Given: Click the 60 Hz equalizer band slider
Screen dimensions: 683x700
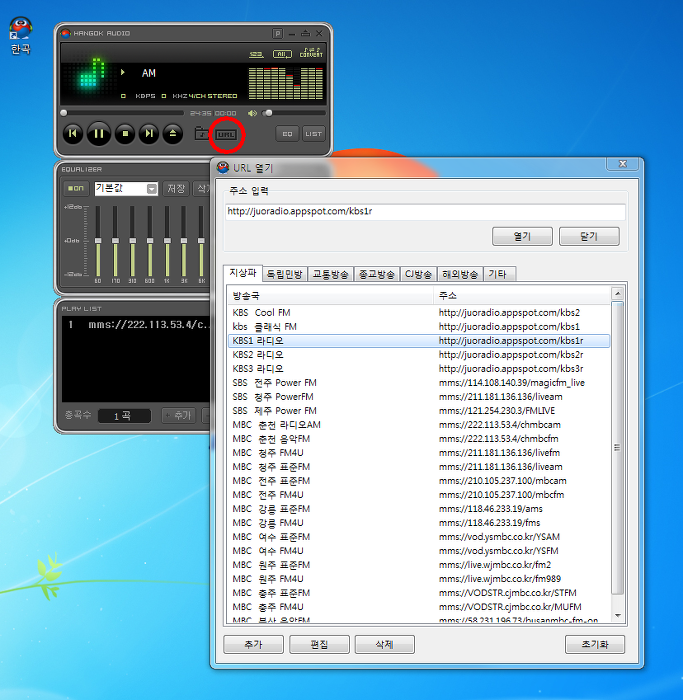Looking at the screenshot, I should tap(98, 241).
